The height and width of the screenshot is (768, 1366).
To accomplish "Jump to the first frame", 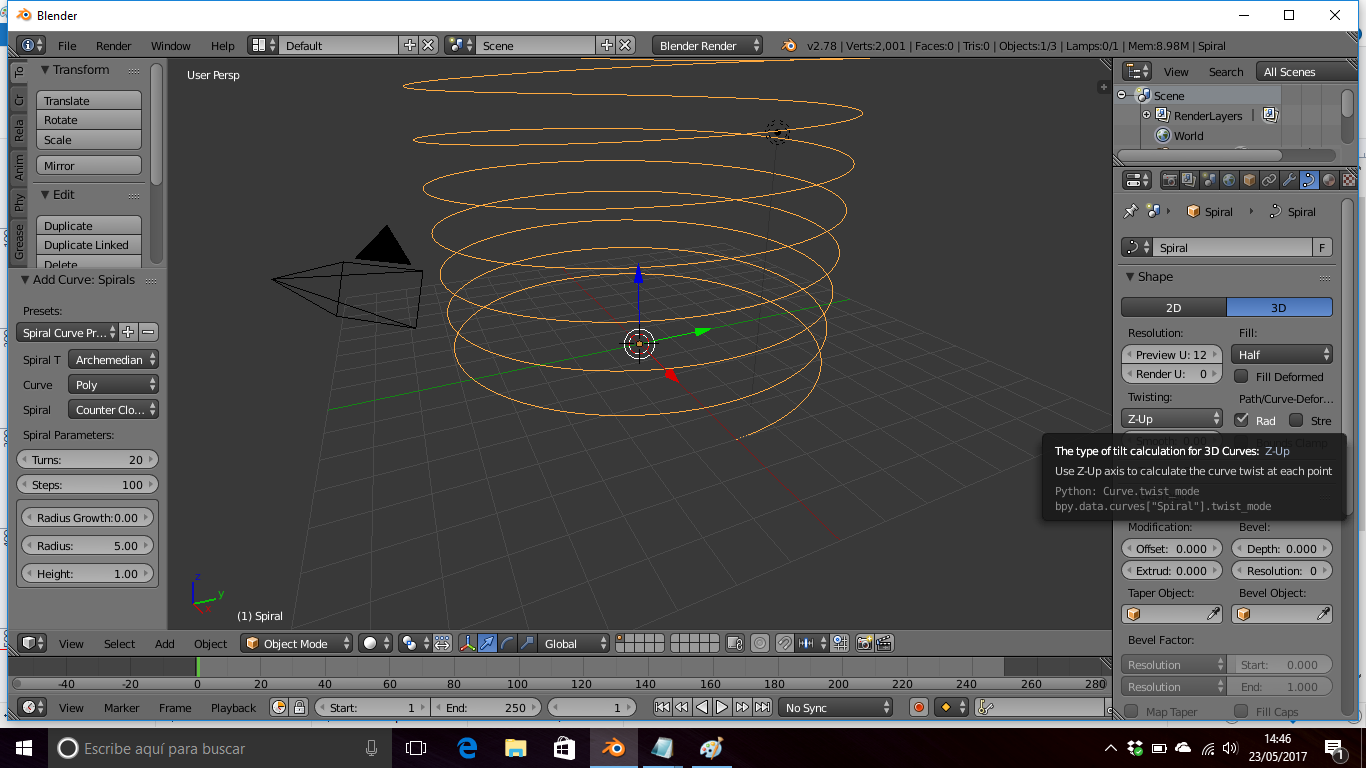I will click(662, 707).
